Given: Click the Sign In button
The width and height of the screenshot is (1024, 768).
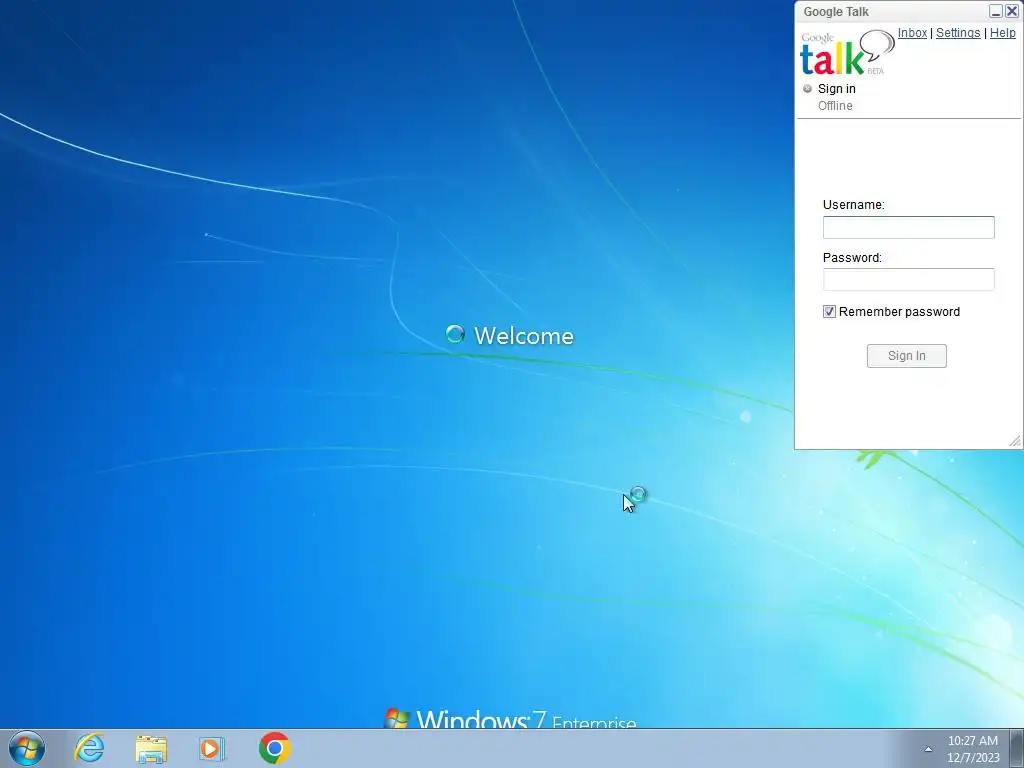Looking at the screenshot, I should pyautogui.click(x=906, y=356).
